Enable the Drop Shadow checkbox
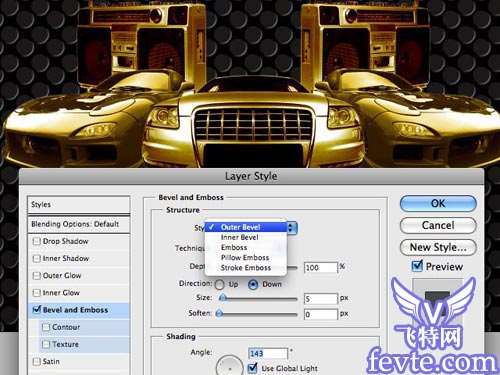Screen dimensions: 500x375 point(37,241)
